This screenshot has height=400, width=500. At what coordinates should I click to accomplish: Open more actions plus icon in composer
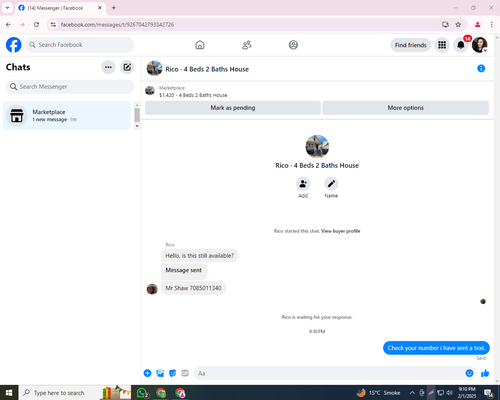coord(147,373)
